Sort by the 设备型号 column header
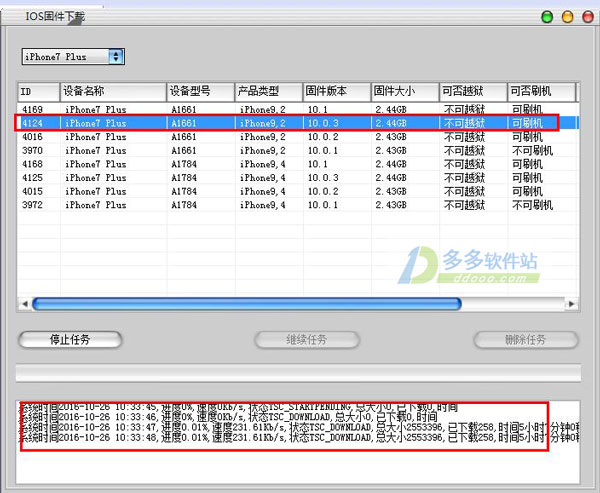600x493 pixels. [201, 92]
